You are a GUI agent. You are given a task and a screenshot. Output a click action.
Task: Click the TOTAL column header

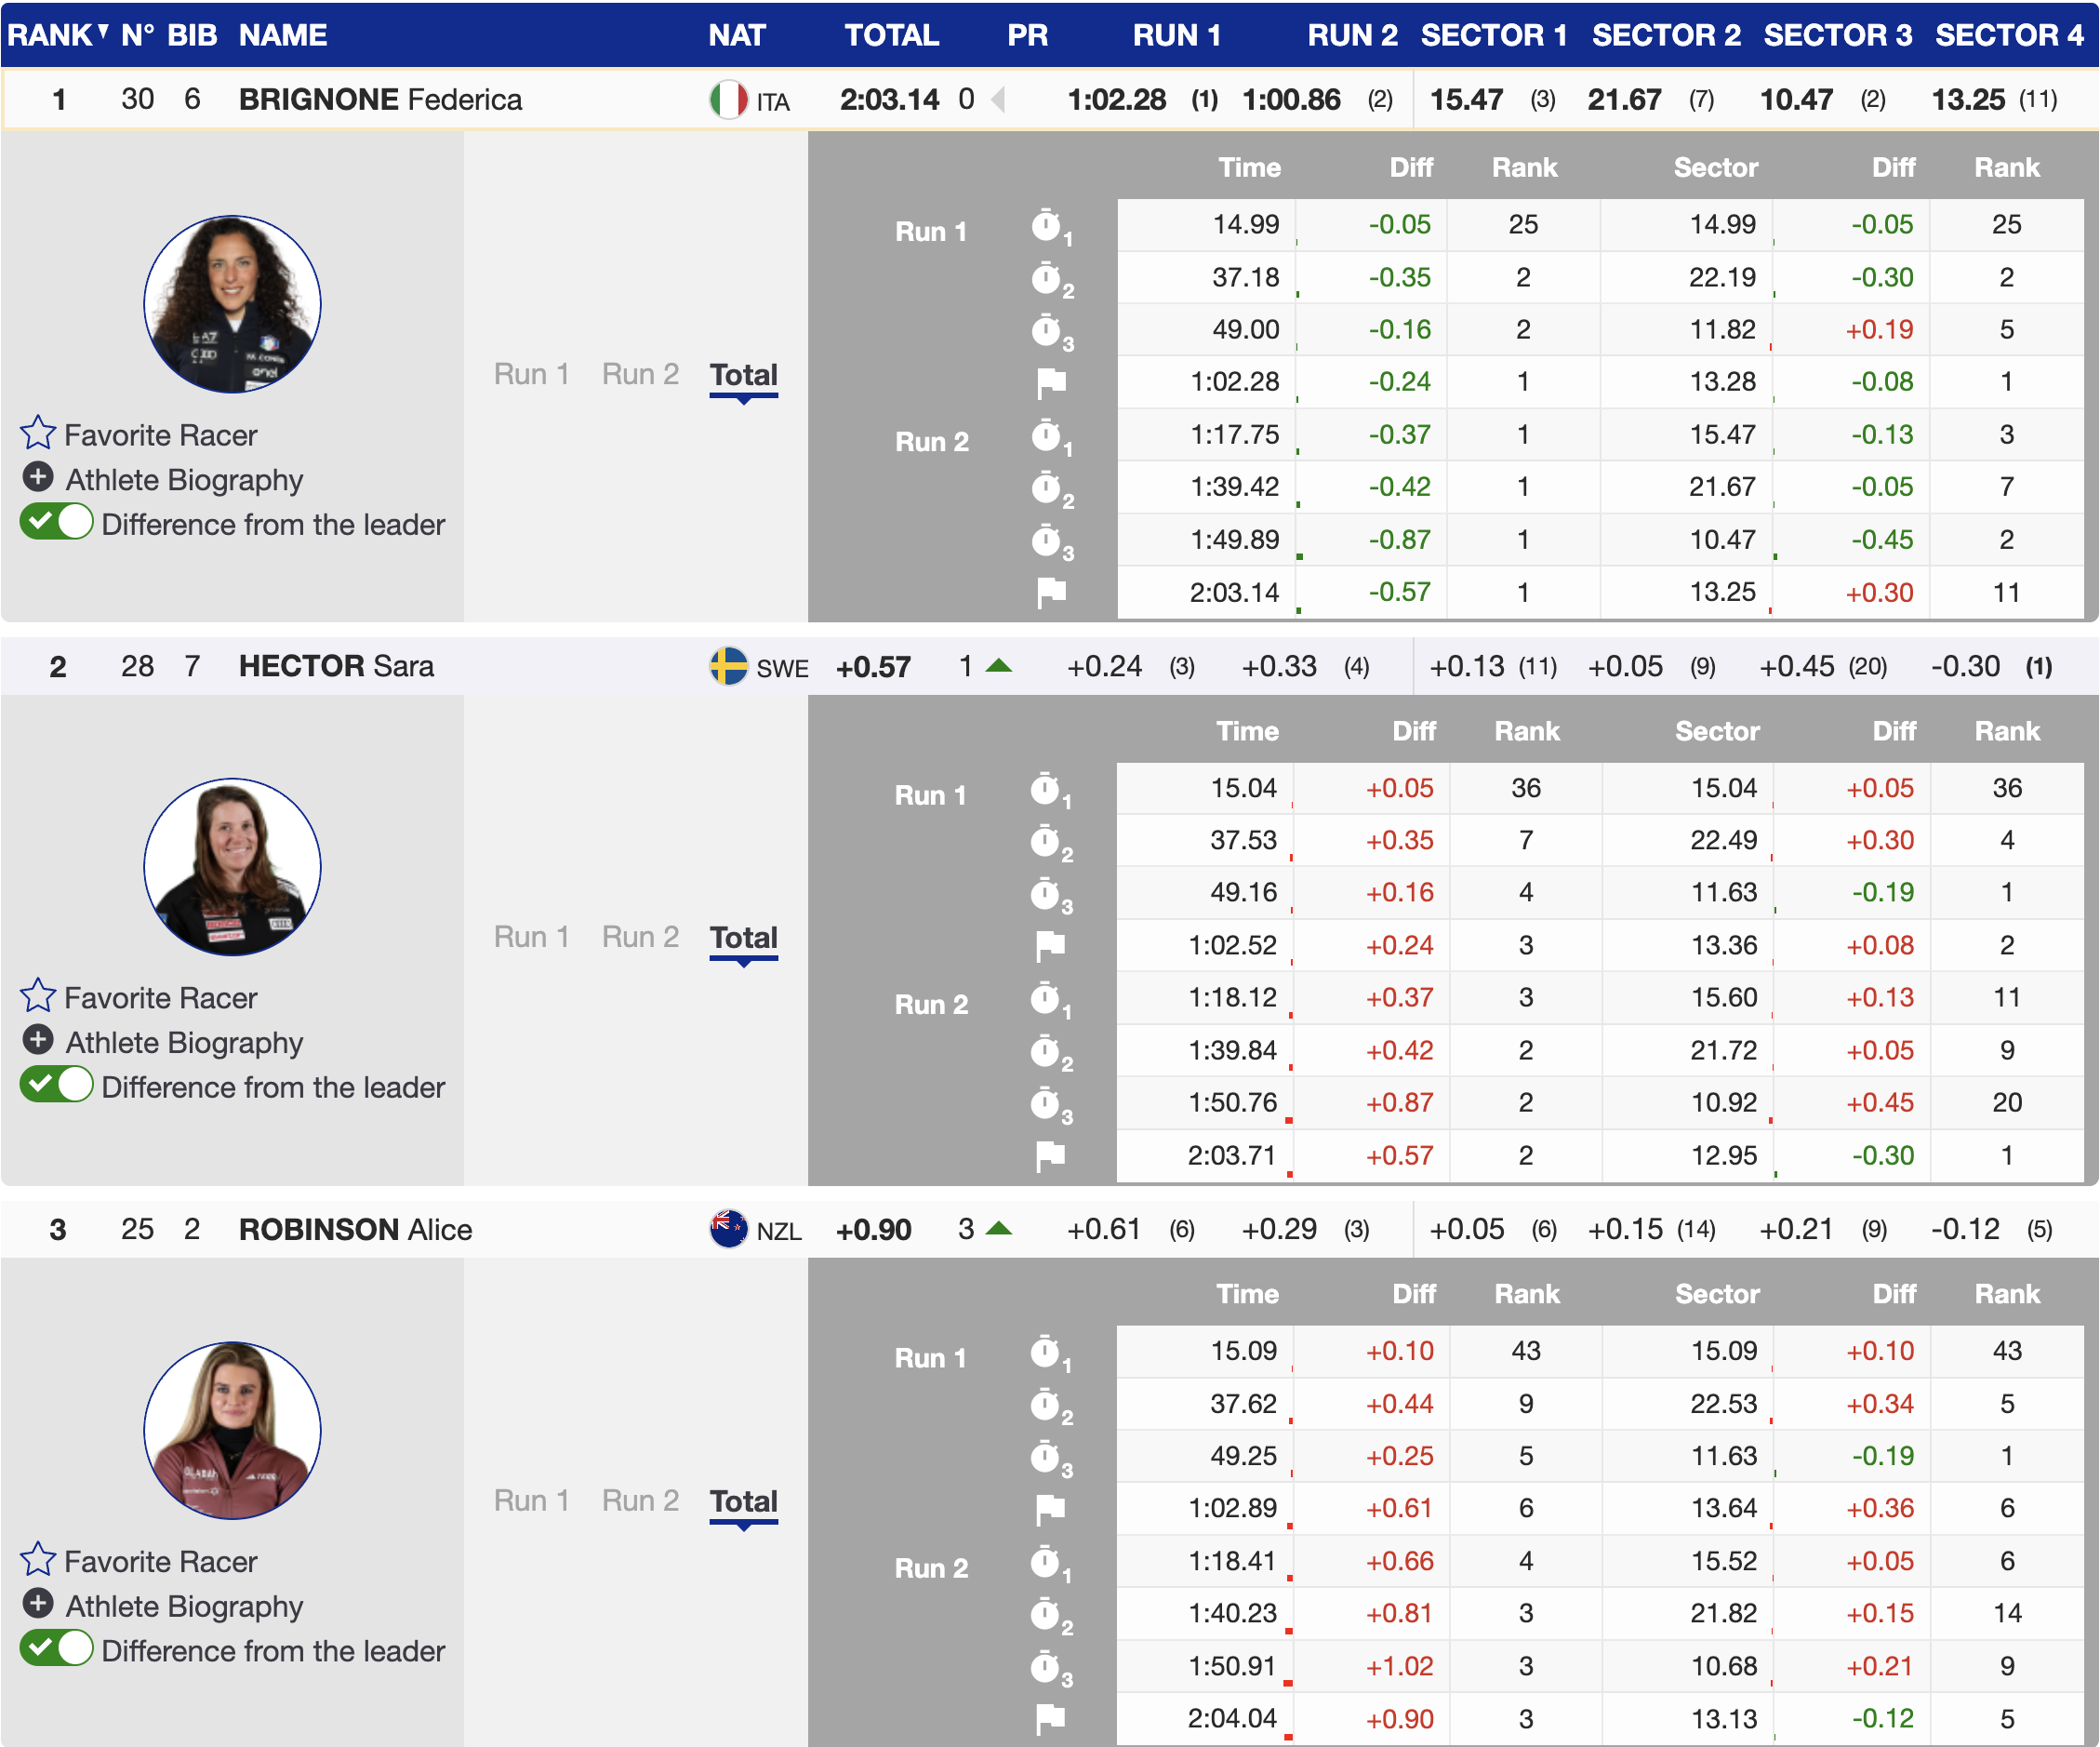click(x=891, y=35)
